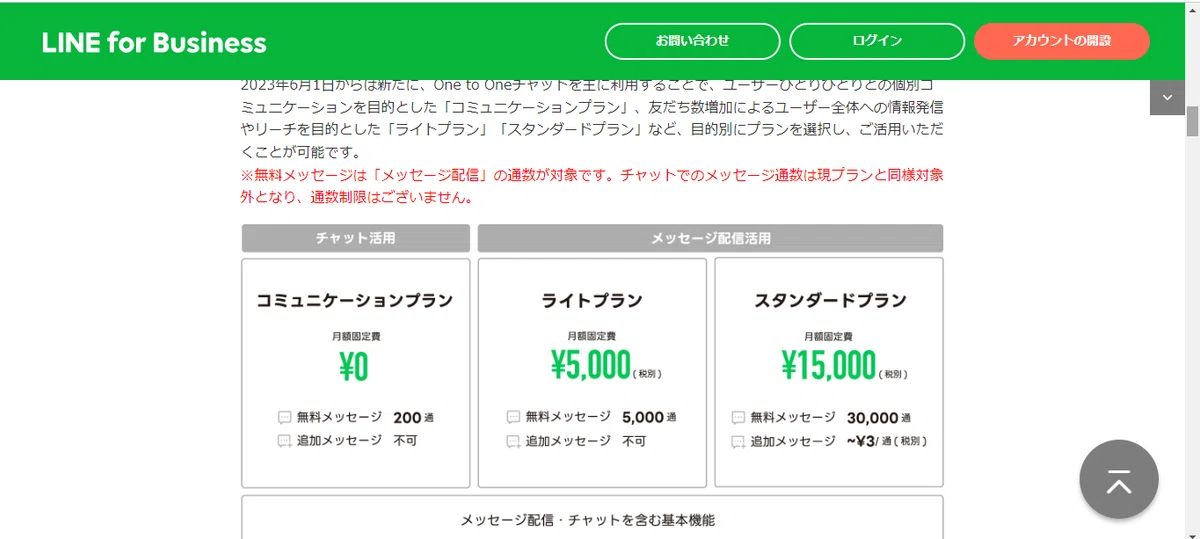Viewport: 1200px width, 539px height.
Task: Click the page vertical scrollbar thumb
Action: [x=1192, y=121]
